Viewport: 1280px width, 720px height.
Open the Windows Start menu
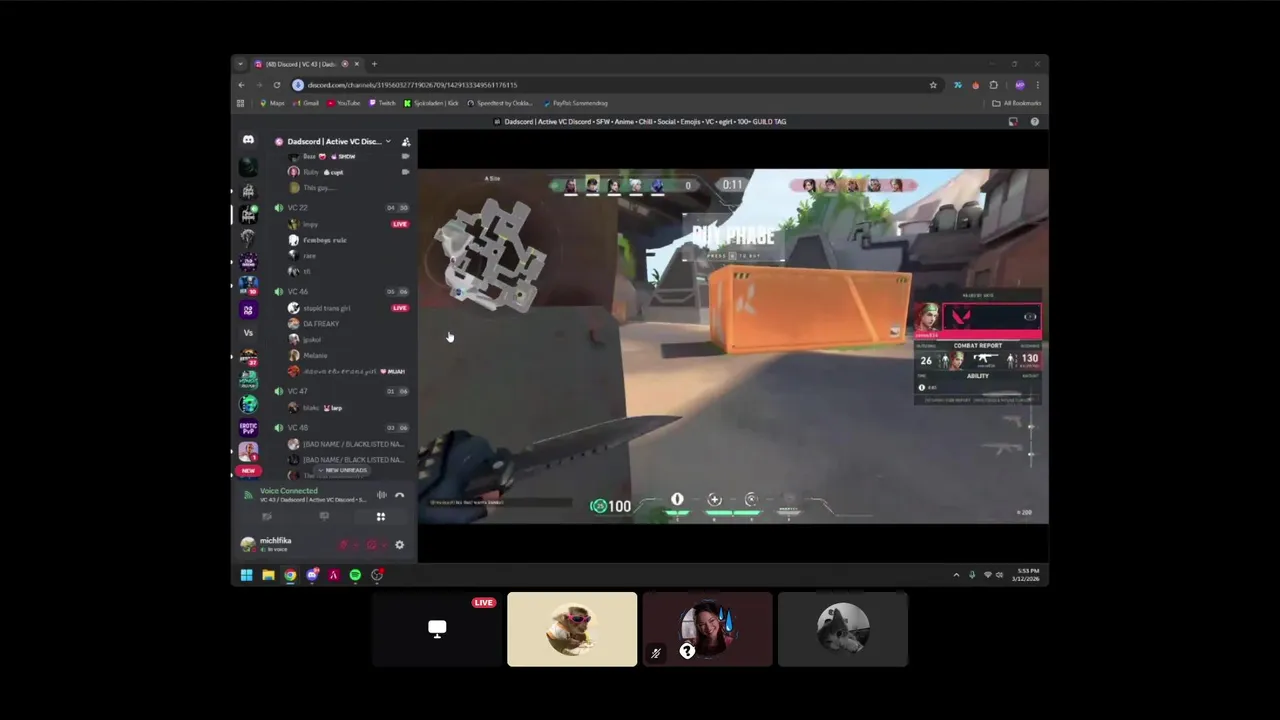pyautogui.click(x=246, y=575)
